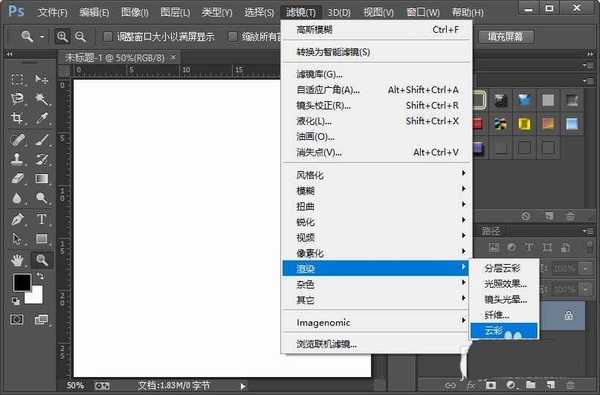Click the 填充屏幕 button
600x395 pixels.
505,37
